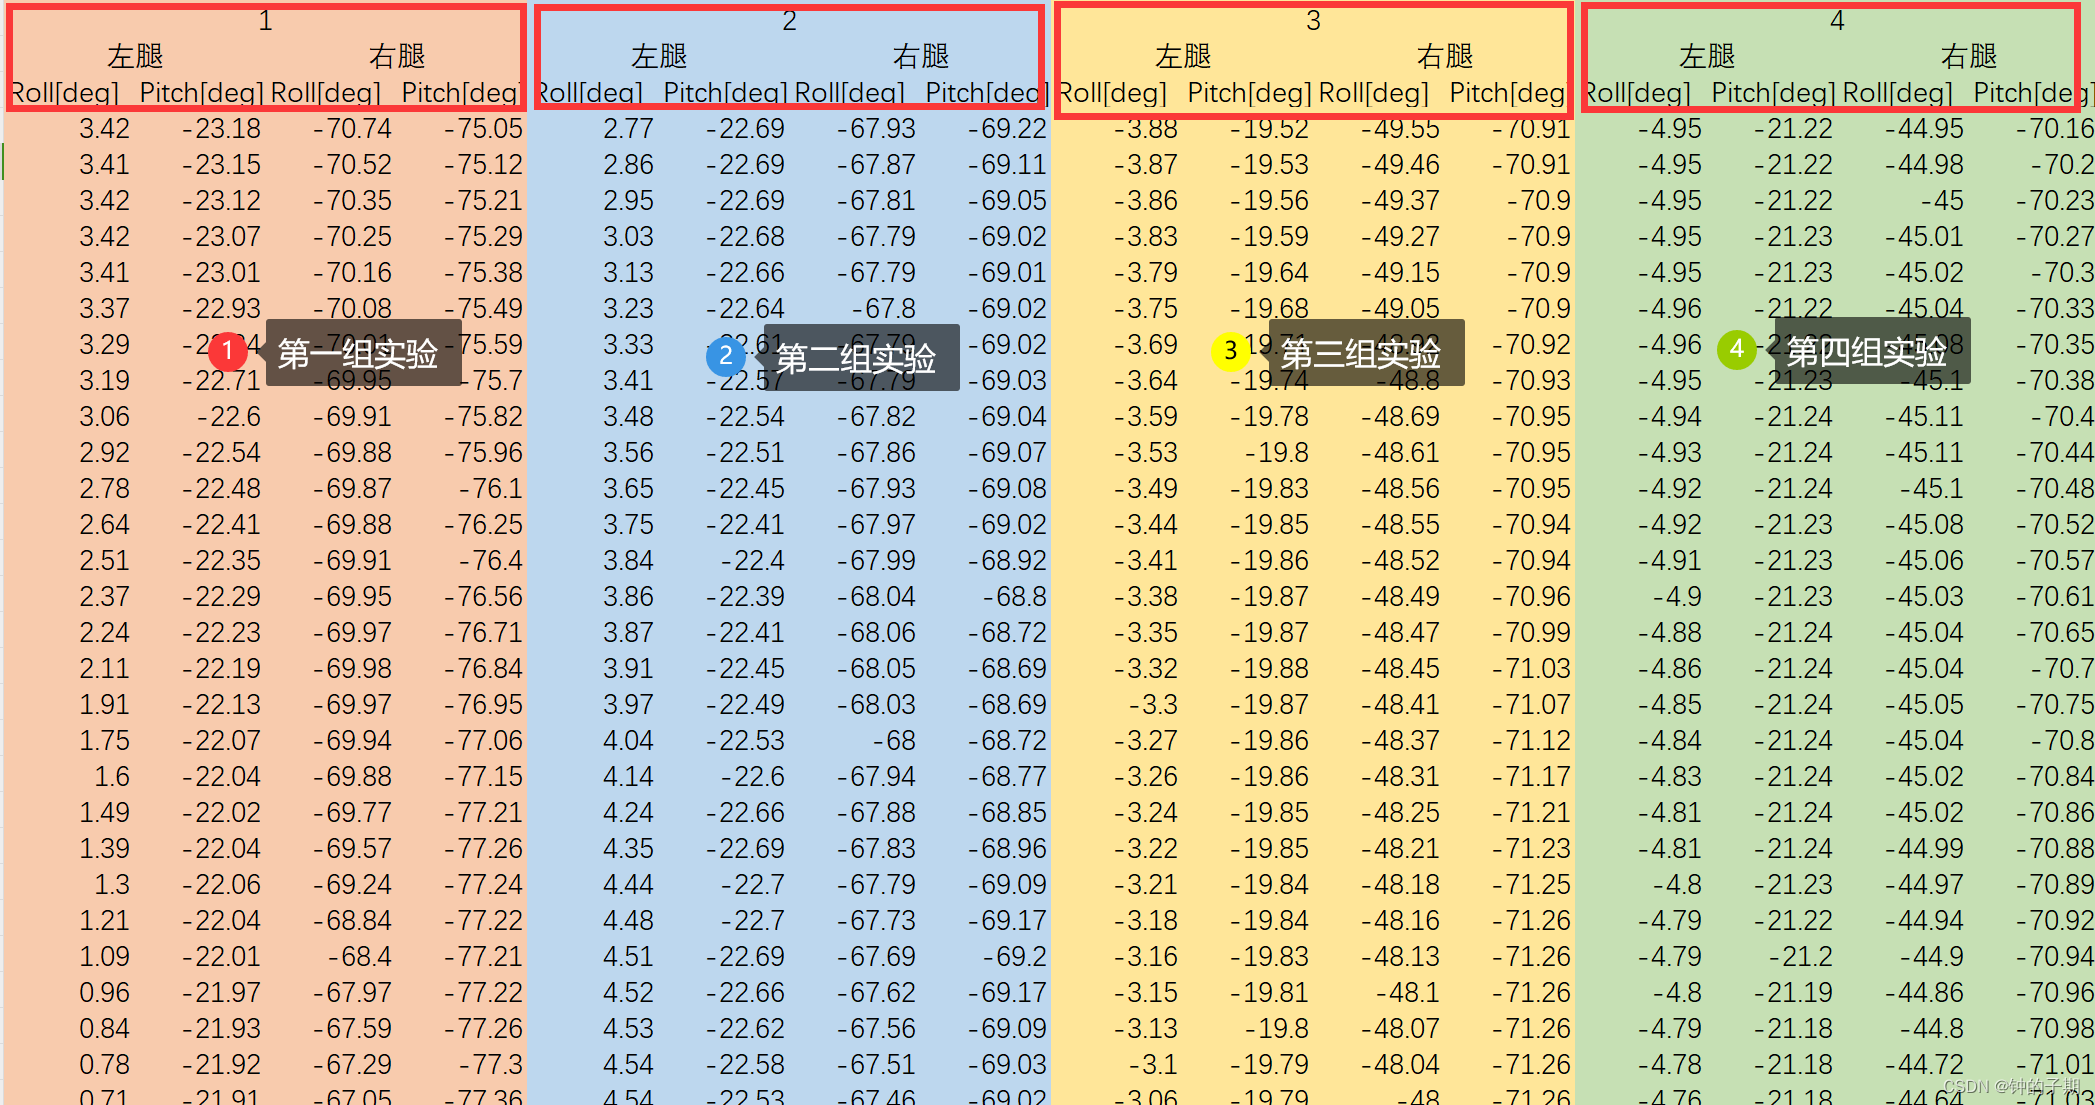Pick the cell showing -75.12
Screen dimensions: 2095x1105
tap(483, 165)
